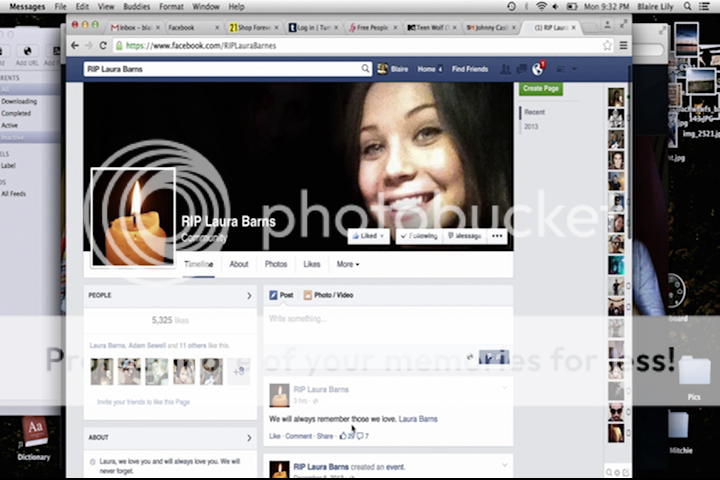720x480 pixels.
Task: Open the Buddies menu
Action: point(136,6)
